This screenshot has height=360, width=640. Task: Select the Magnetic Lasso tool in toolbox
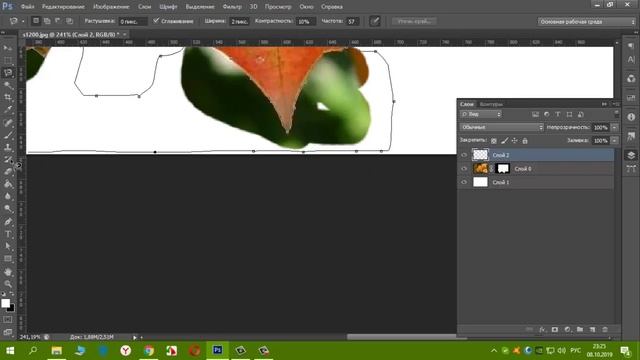(8, 73)
